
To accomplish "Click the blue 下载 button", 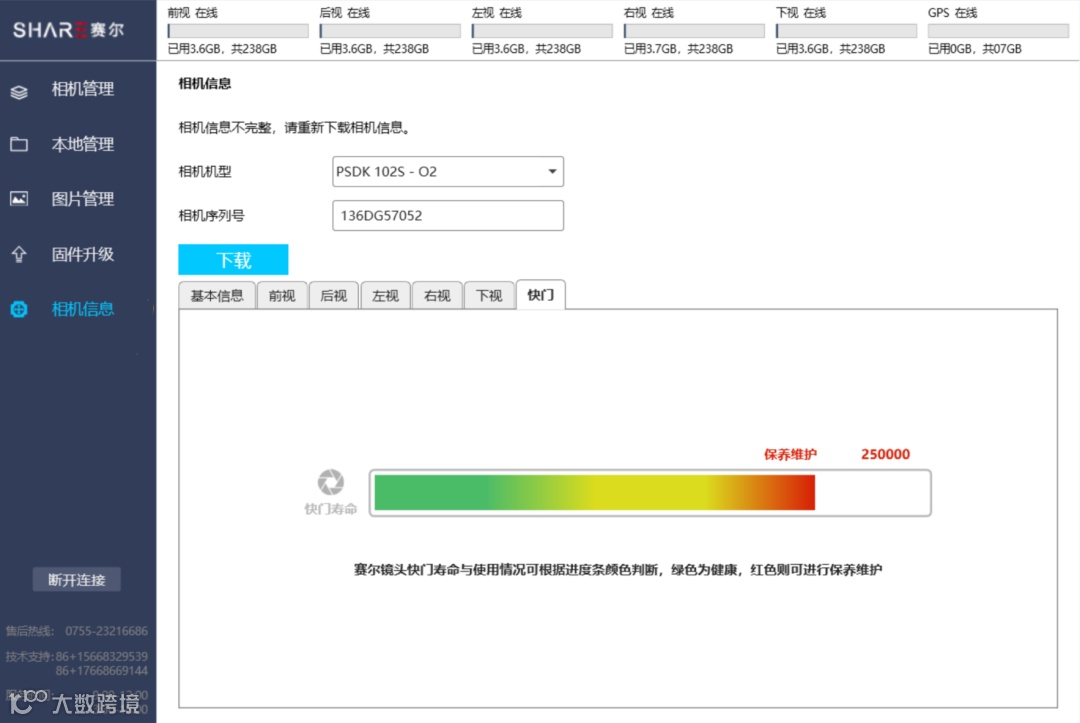I will pyautogui.click(x=233, y=260).
